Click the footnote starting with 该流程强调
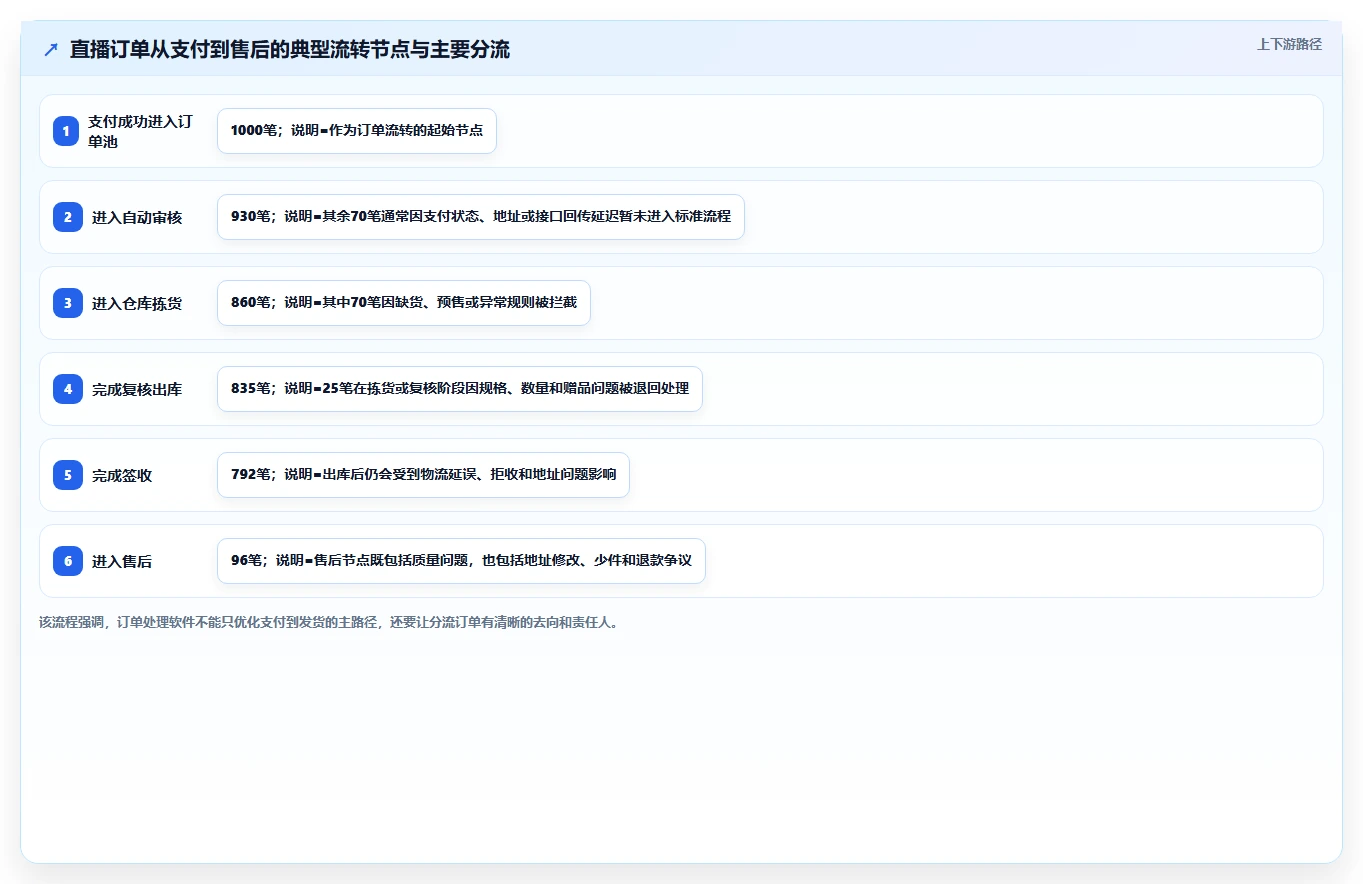This screenshot has width=1363, height=884. tap(329, 622)
